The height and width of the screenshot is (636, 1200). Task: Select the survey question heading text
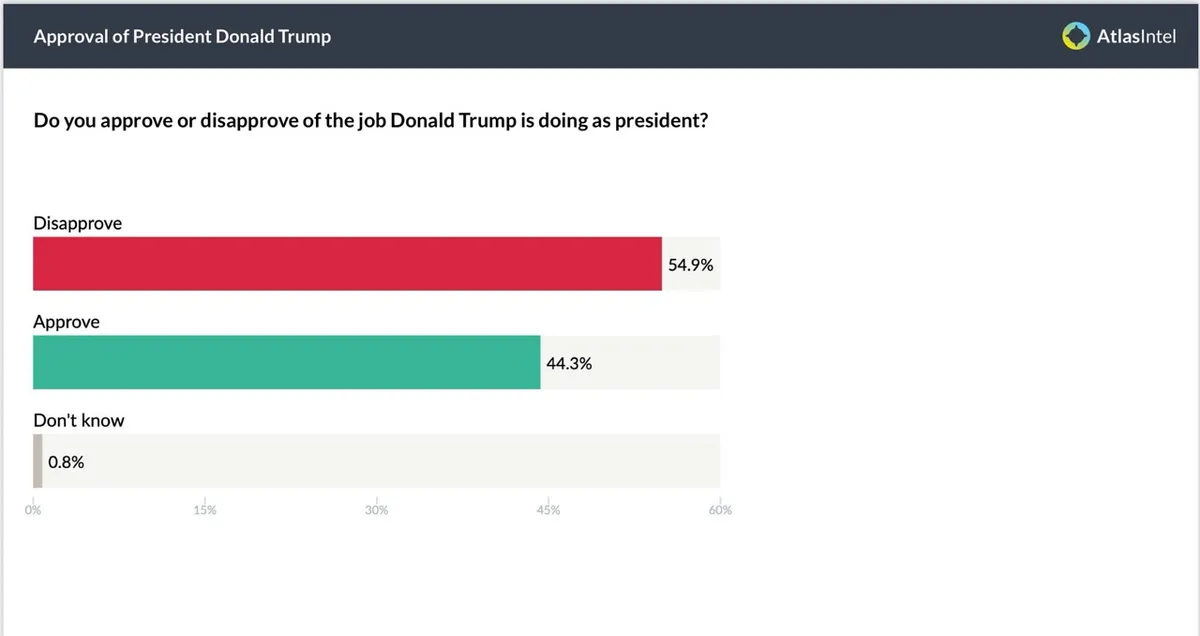tap(371, 122)
